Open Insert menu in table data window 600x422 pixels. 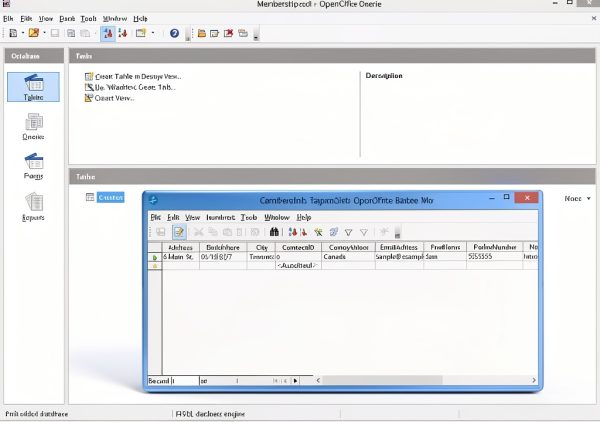pyautogui.click(x=220, y=217)
